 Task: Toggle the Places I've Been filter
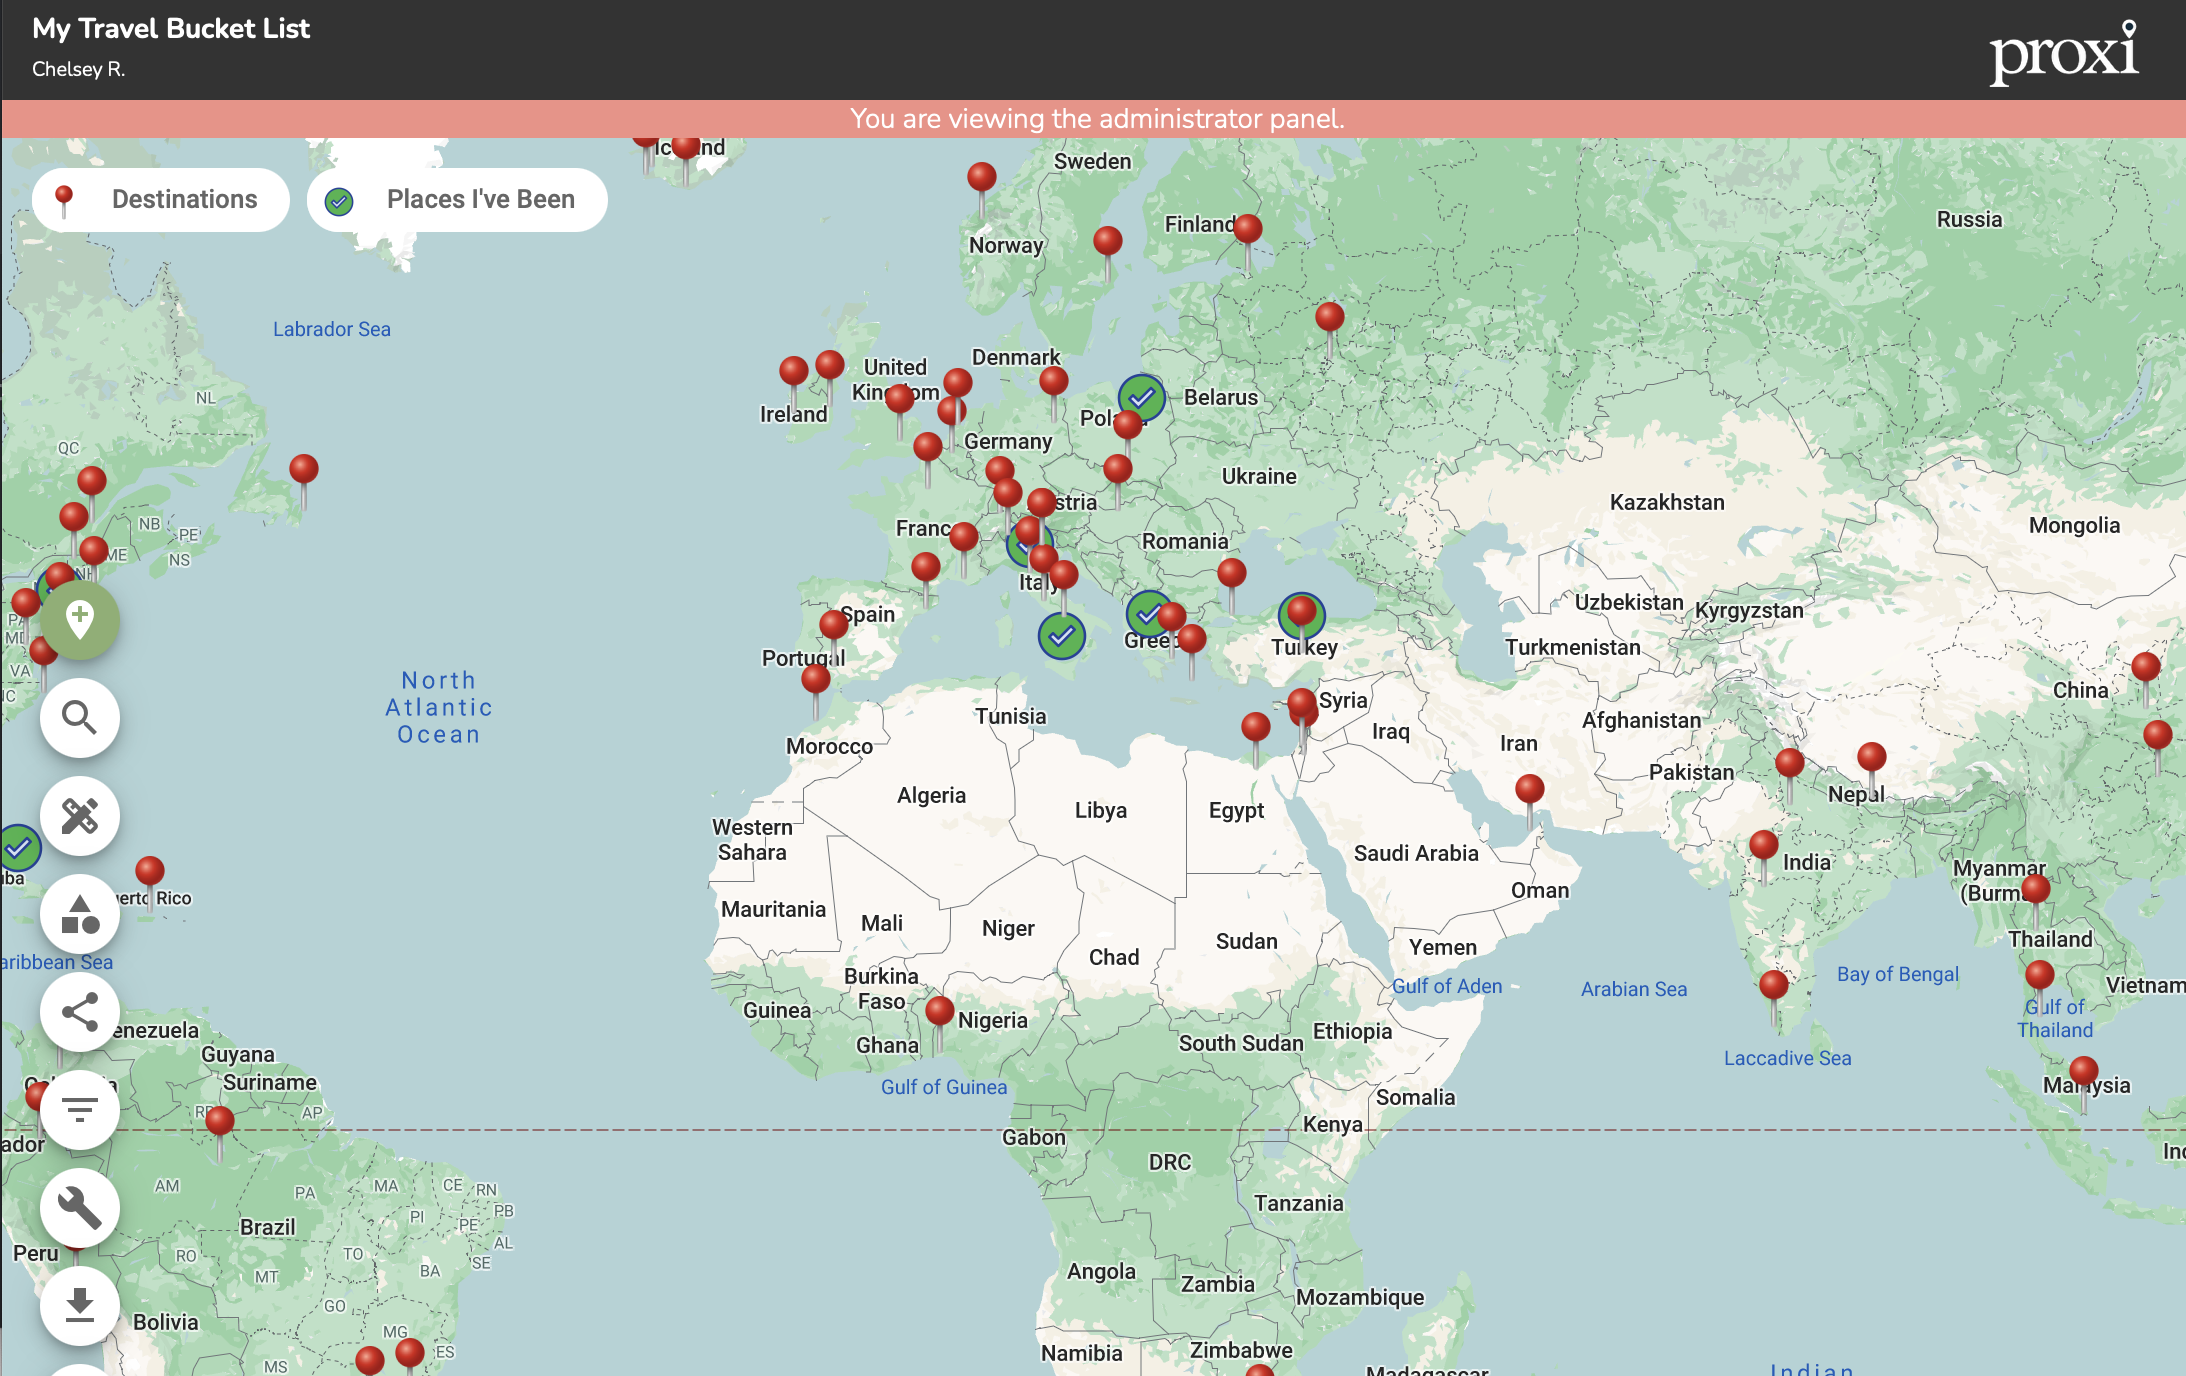(x=457, y=199)
